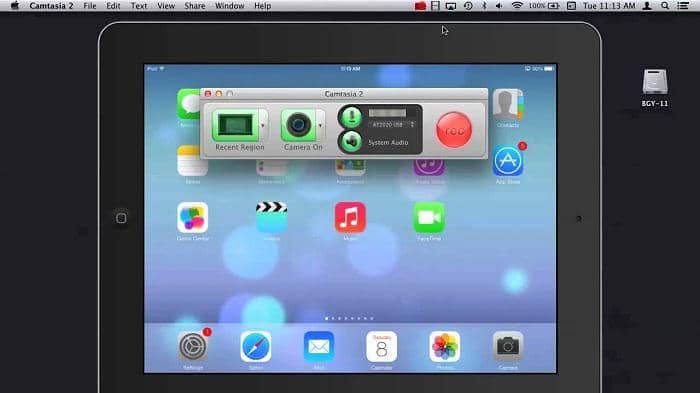Open the Text menu

138,6
